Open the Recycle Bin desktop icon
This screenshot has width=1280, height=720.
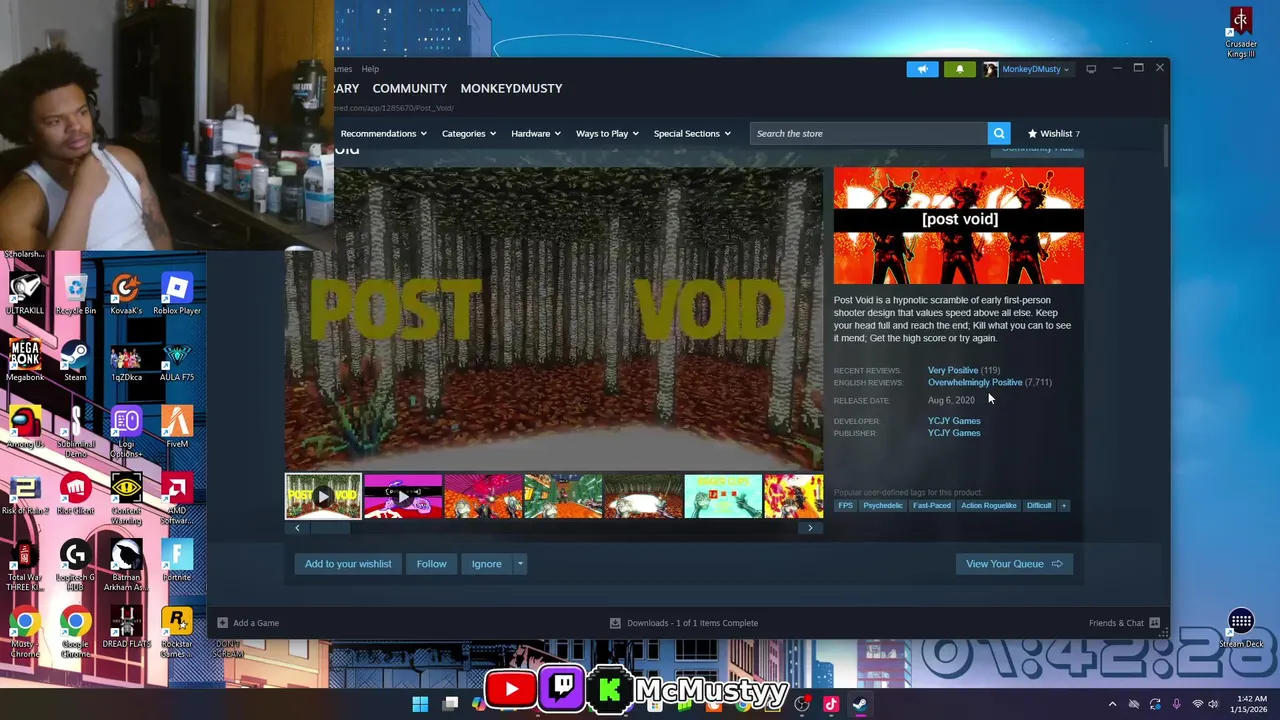tap(75, 295)
